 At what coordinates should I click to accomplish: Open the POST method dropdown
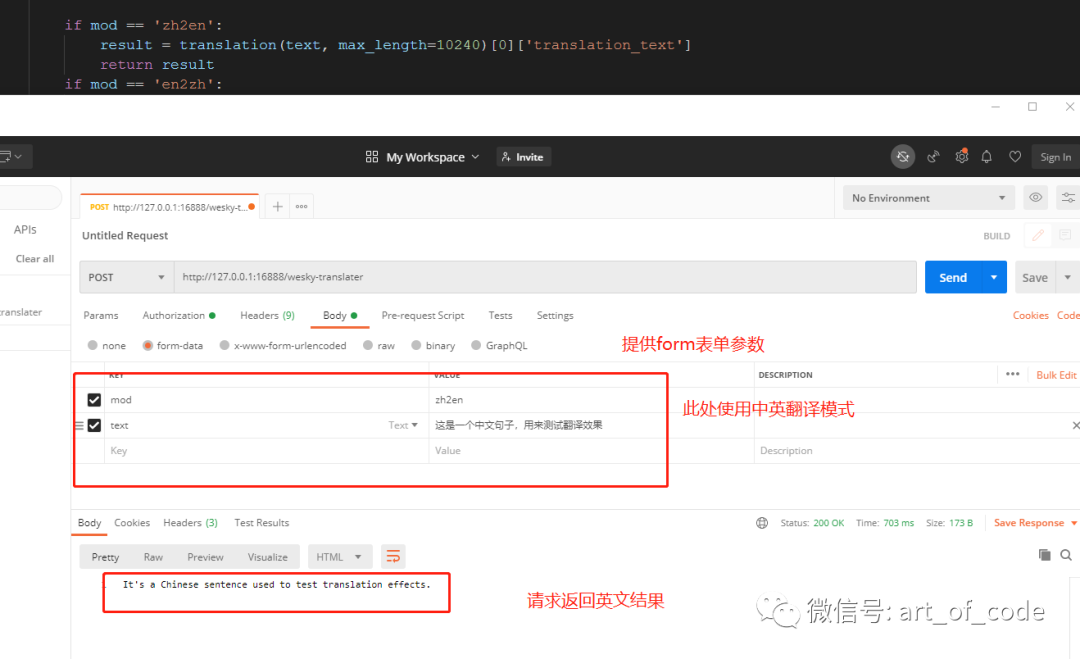127,278
